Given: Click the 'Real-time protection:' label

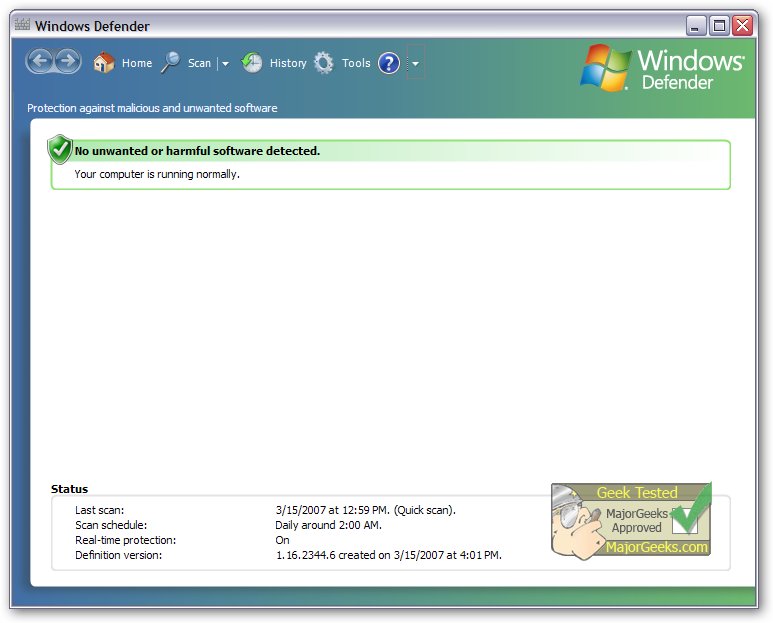Looking at the screenshot, I should [125, 540].
